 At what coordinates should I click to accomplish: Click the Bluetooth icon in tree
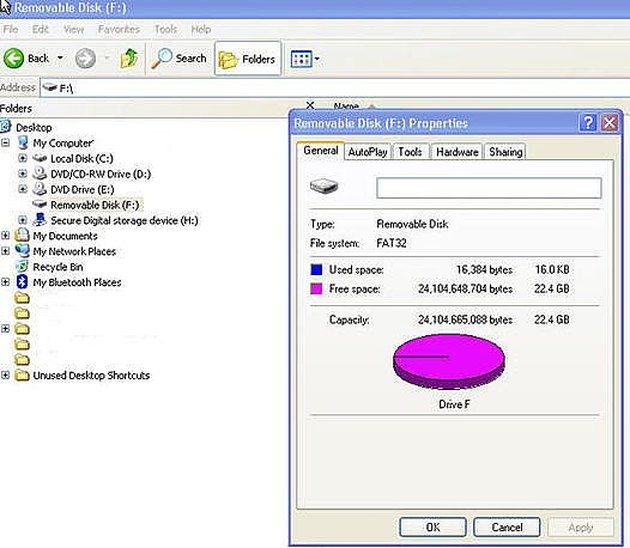pos(22,282)
